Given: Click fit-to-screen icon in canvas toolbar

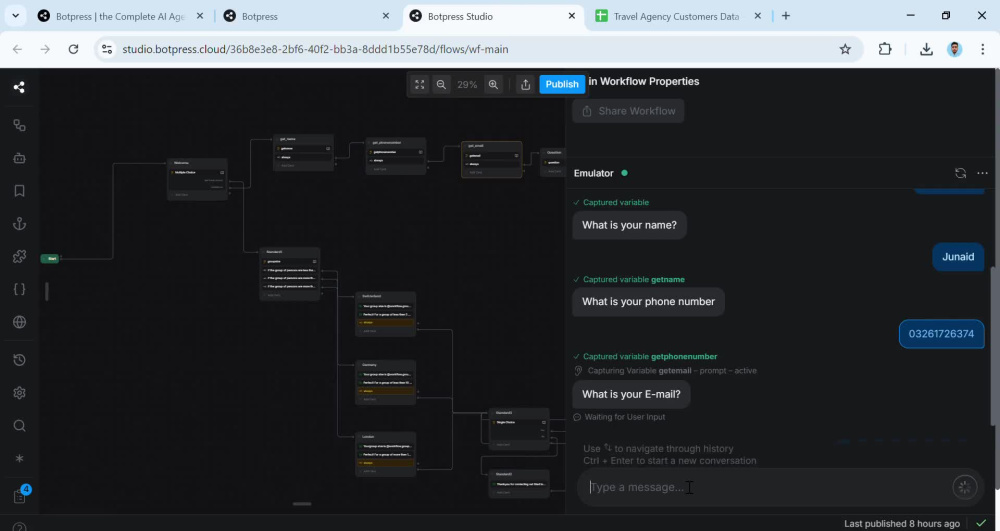Looking at the screenshot, I should pos(419,84).
